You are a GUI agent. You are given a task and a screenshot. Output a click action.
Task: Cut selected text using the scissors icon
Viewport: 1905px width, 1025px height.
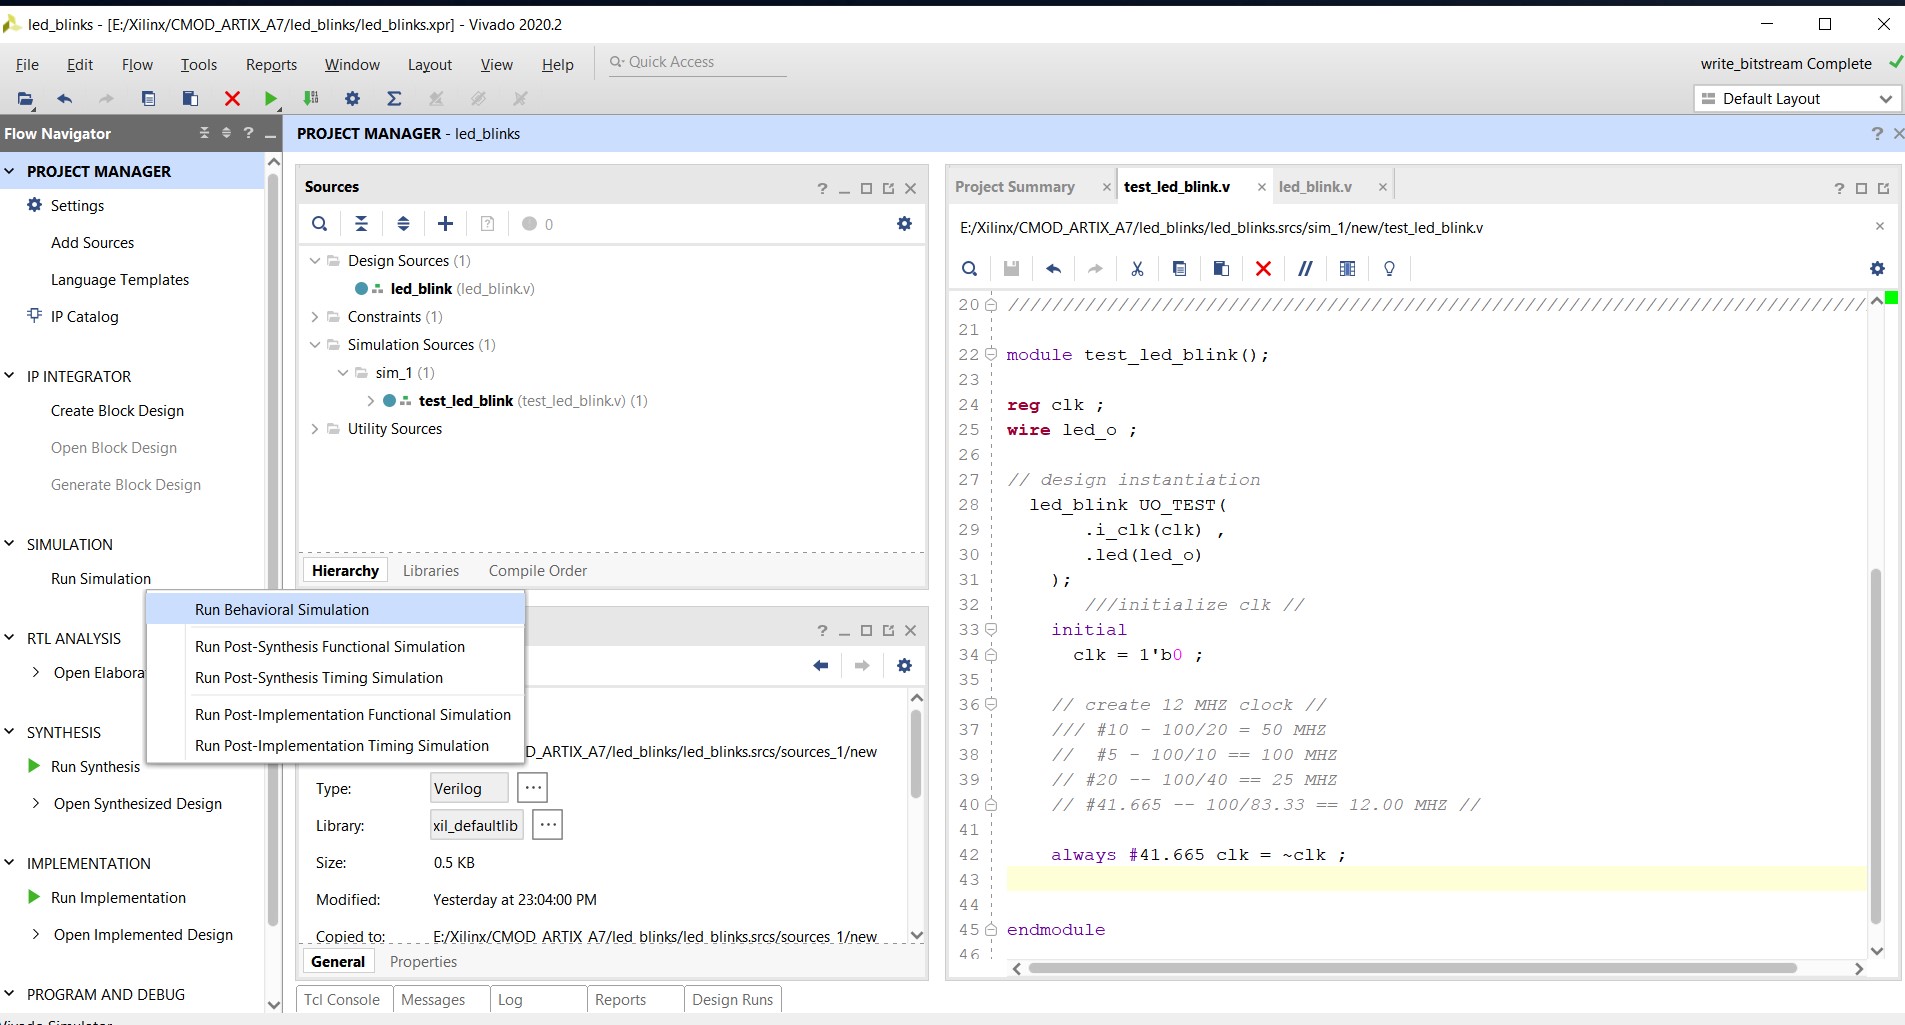point(1136,268)
